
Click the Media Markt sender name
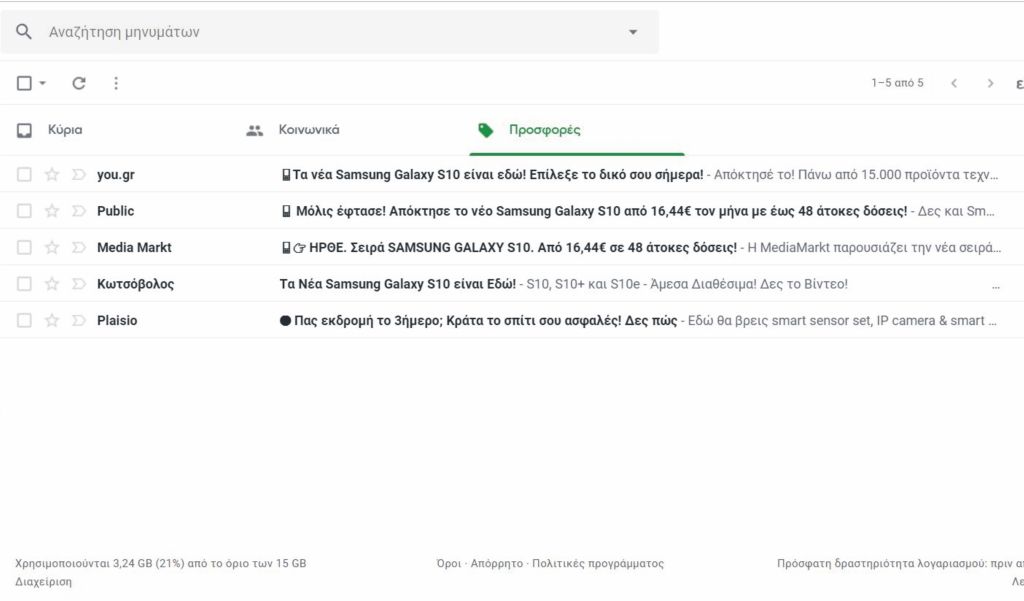(x=134, y=248)
